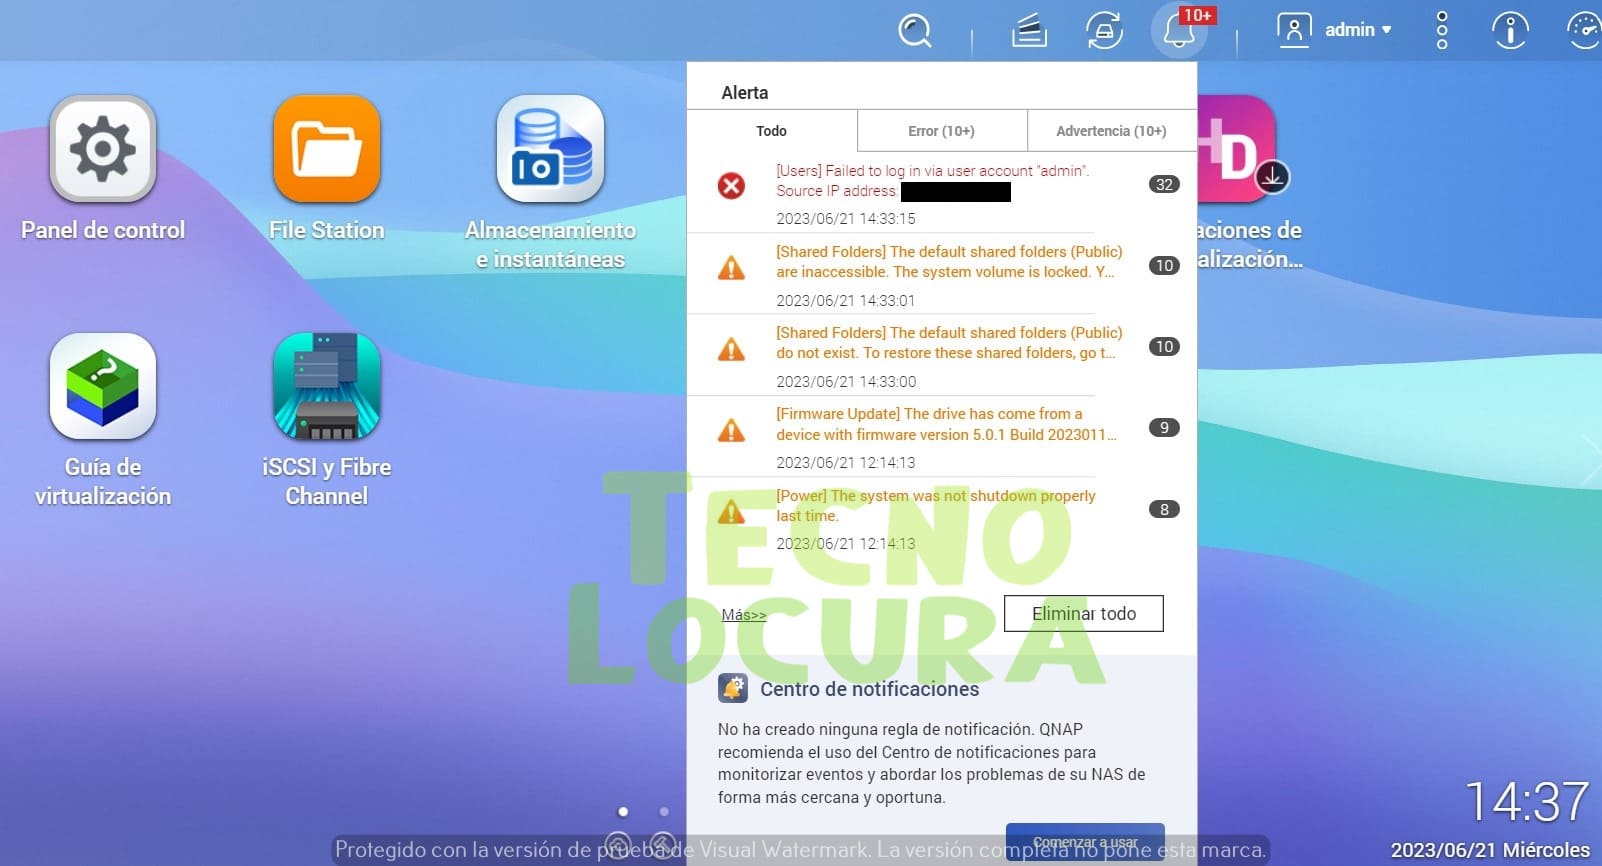Open external devices icon in top bar
This screenshot has width=1602, height=866.
[x=1104, y=30]
